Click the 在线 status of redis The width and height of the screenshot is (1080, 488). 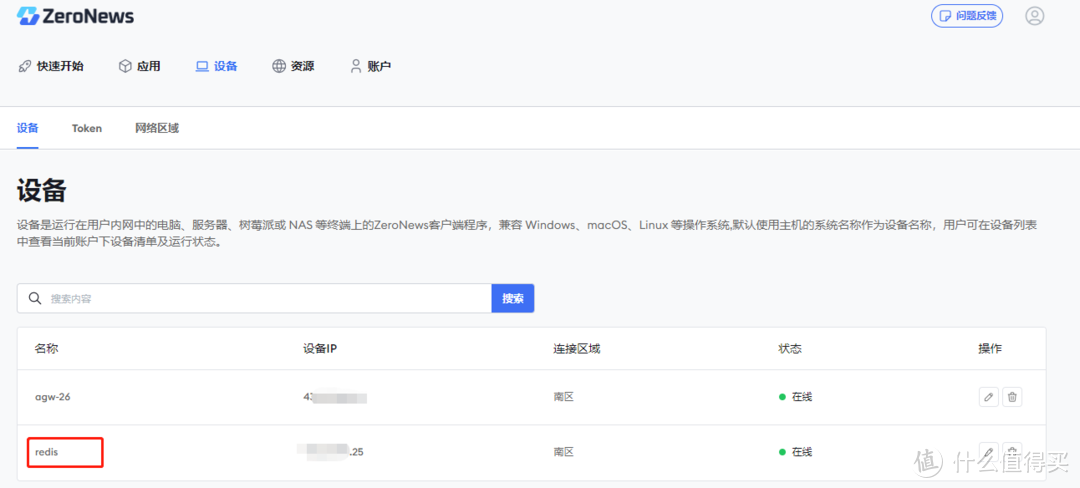click(x=796, y=452)
